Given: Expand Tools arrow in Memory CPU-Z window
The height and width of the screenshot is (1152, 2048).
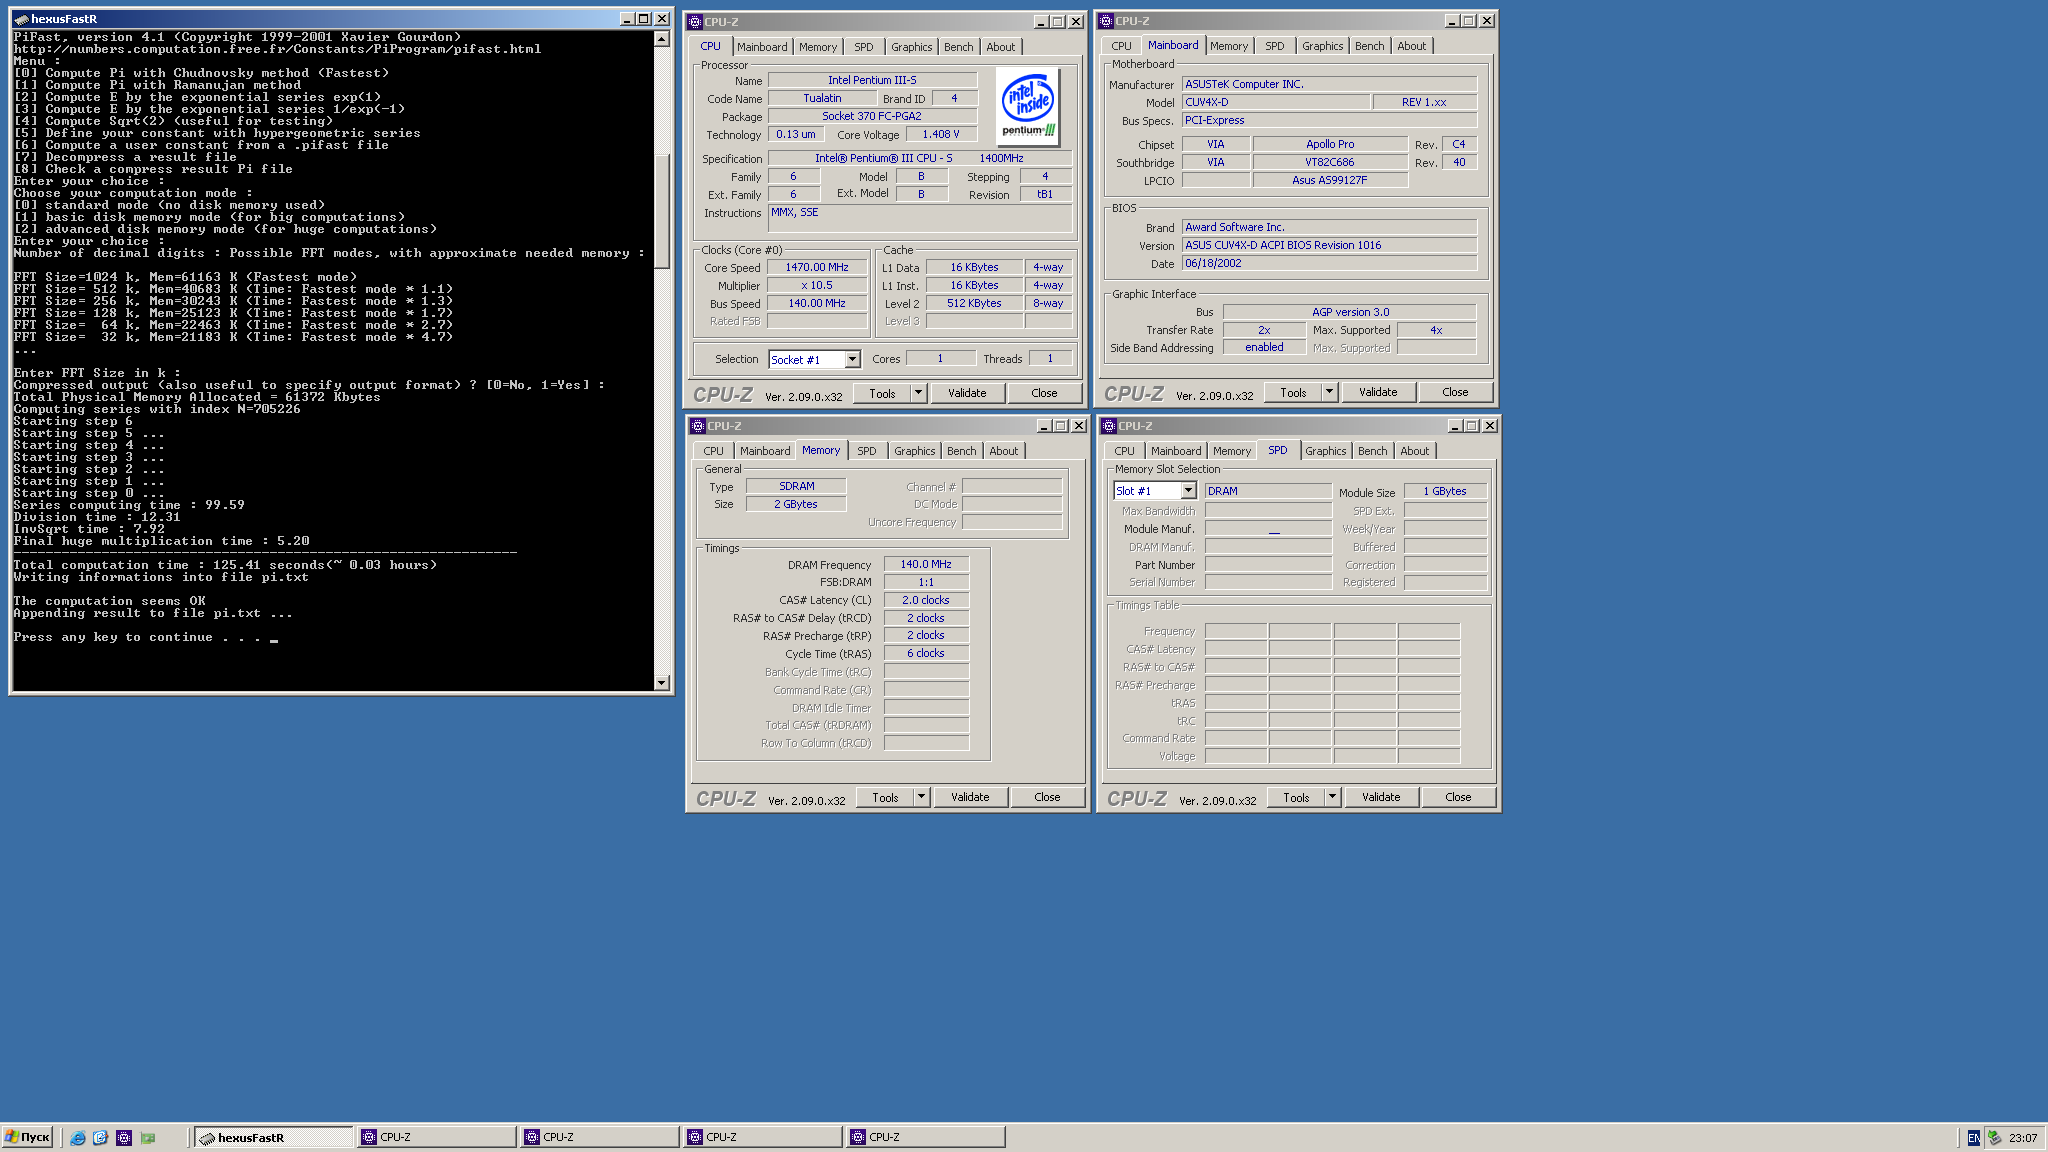Looking at the screenshot, I should tap(921, 797).
